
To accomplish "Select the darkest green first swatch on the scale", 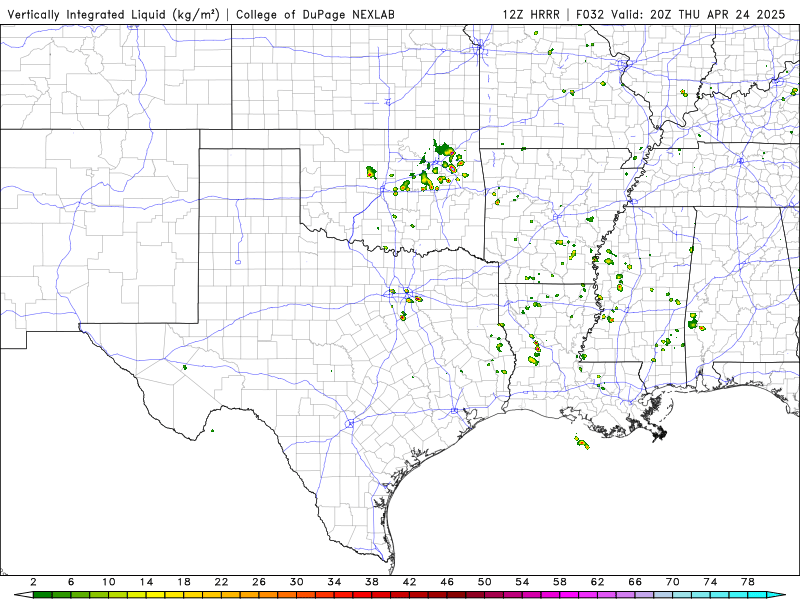I will [42, 595].
